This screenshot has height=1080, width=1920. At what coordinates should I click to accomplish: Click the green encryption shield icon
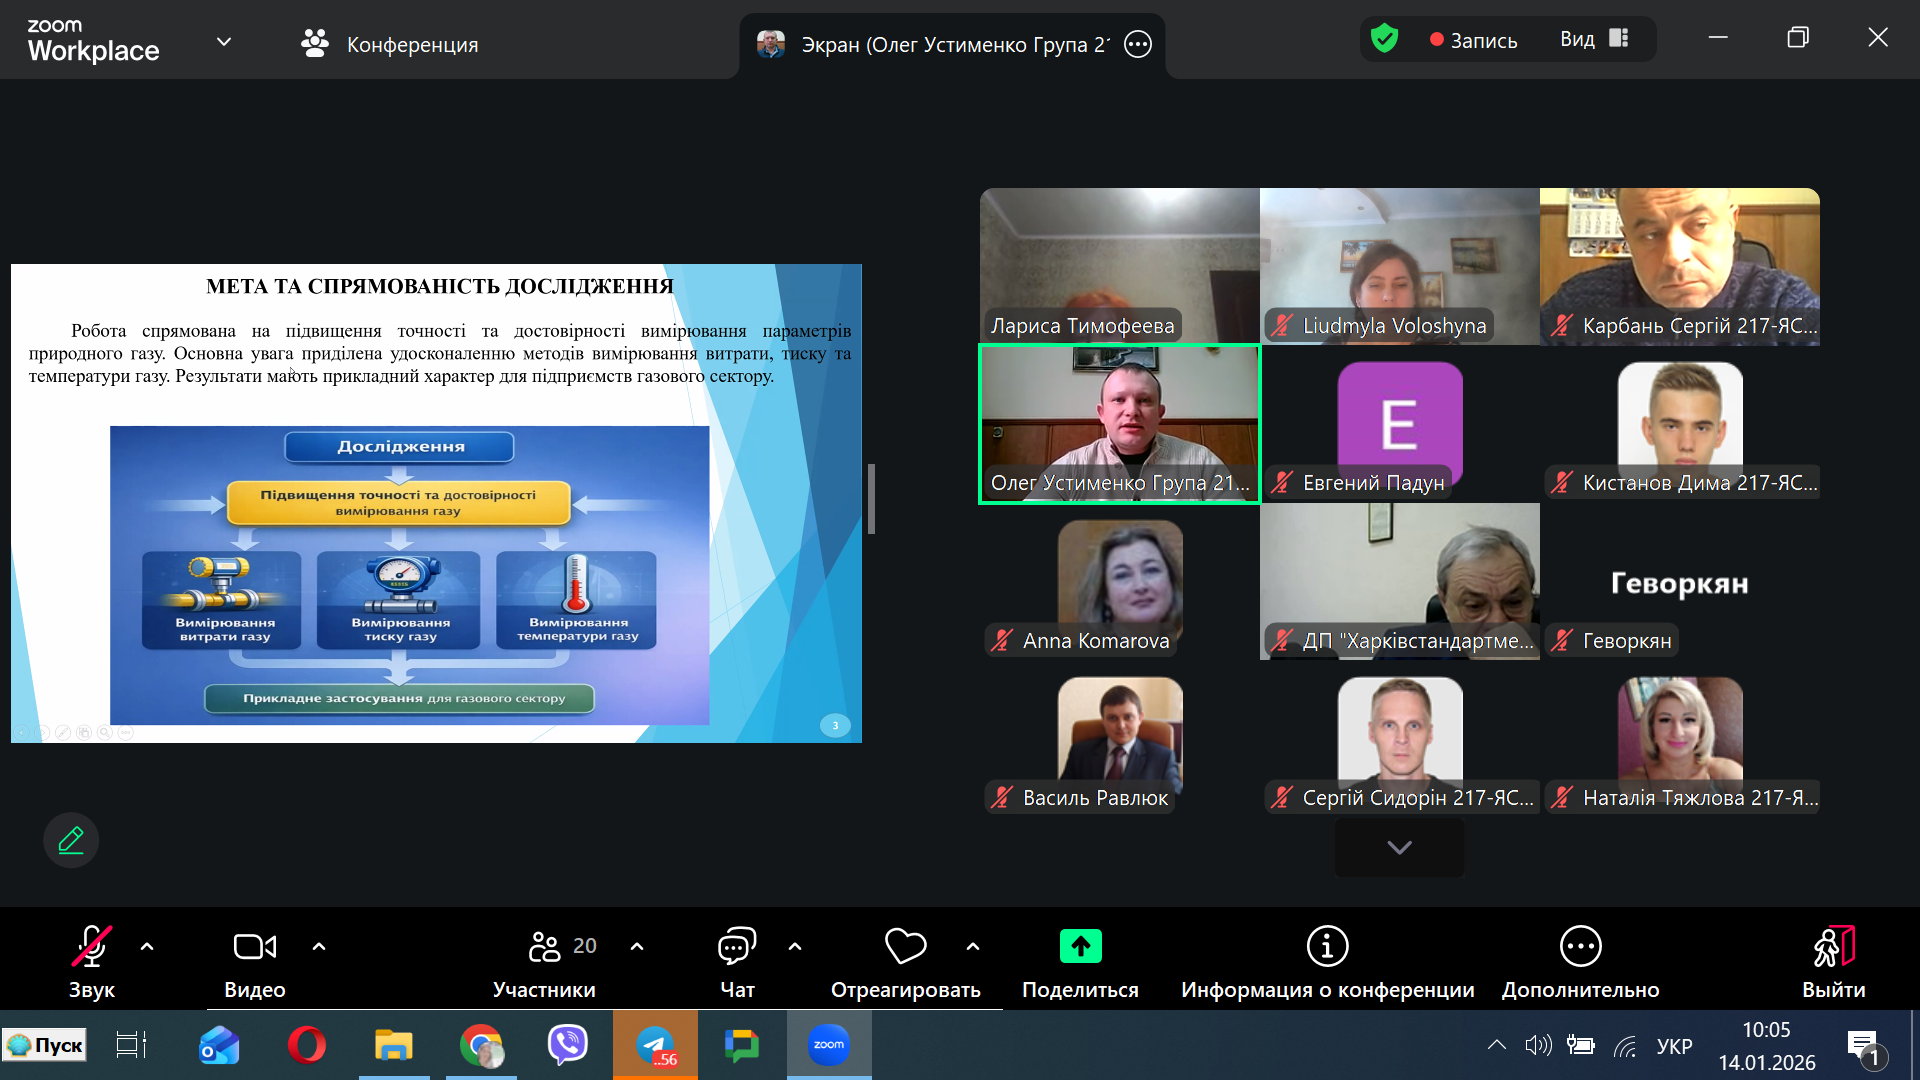1384,39
